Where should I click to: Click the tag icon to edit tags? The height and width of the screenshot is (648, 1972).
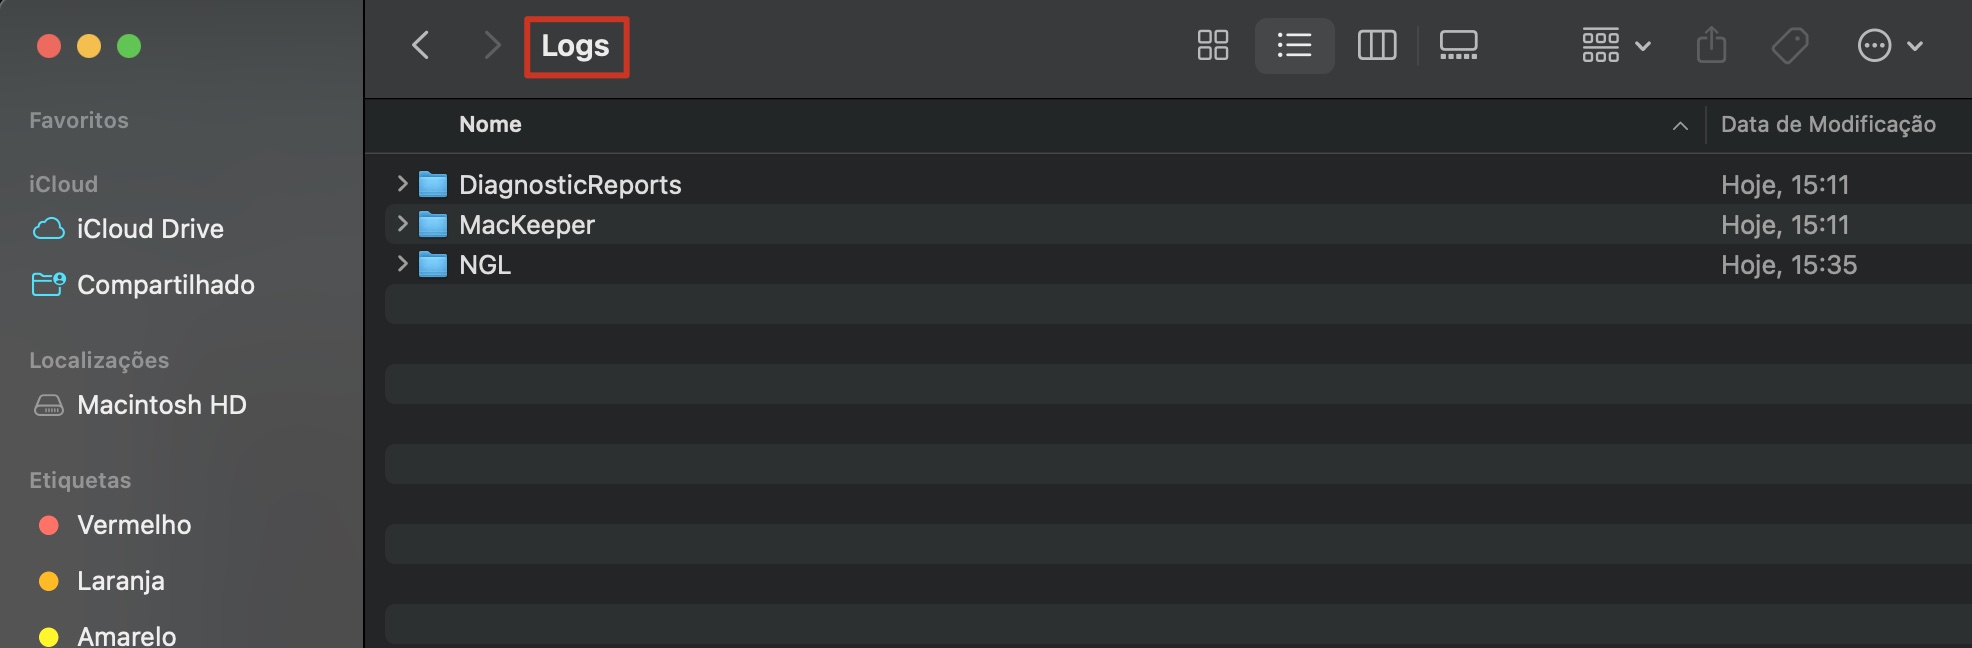1789,45
